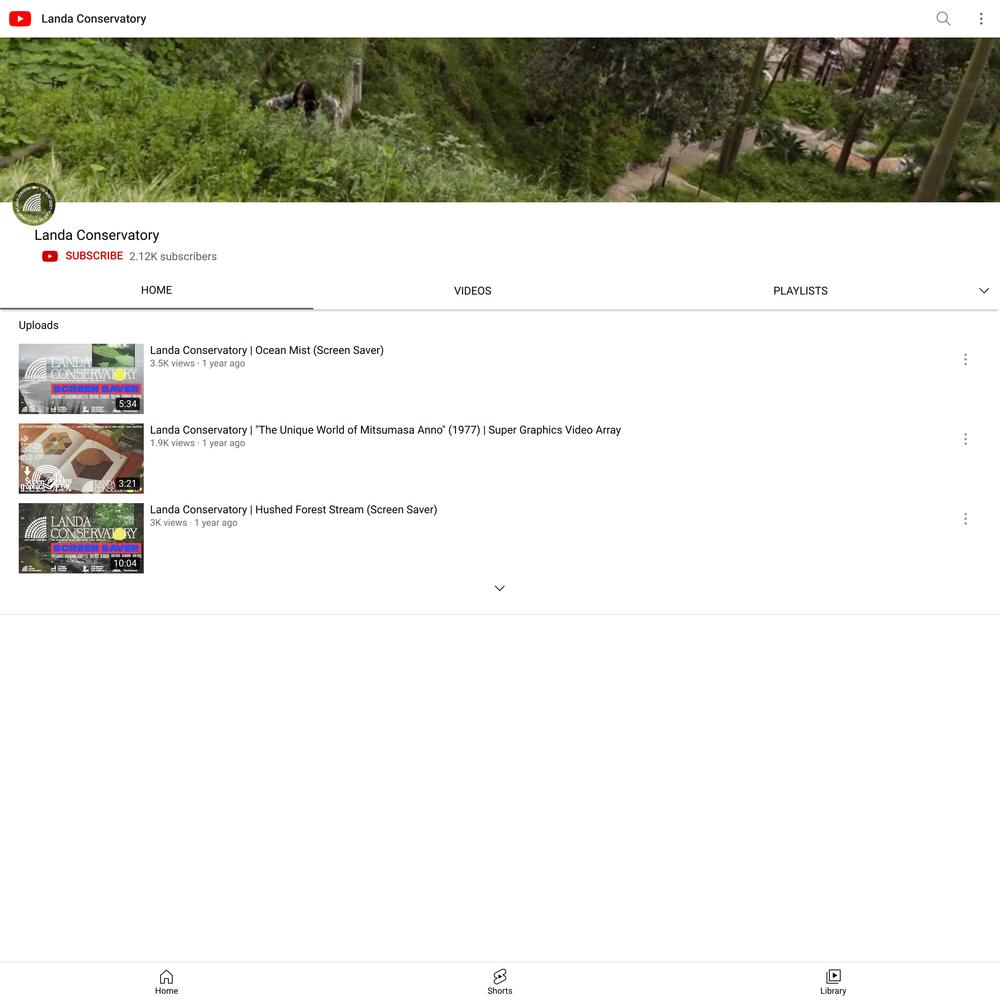Open The Unique World of Mitsumasa Anno title
The width and height of the screenshot is (1000, 1000).
click(x=385, y=430)
